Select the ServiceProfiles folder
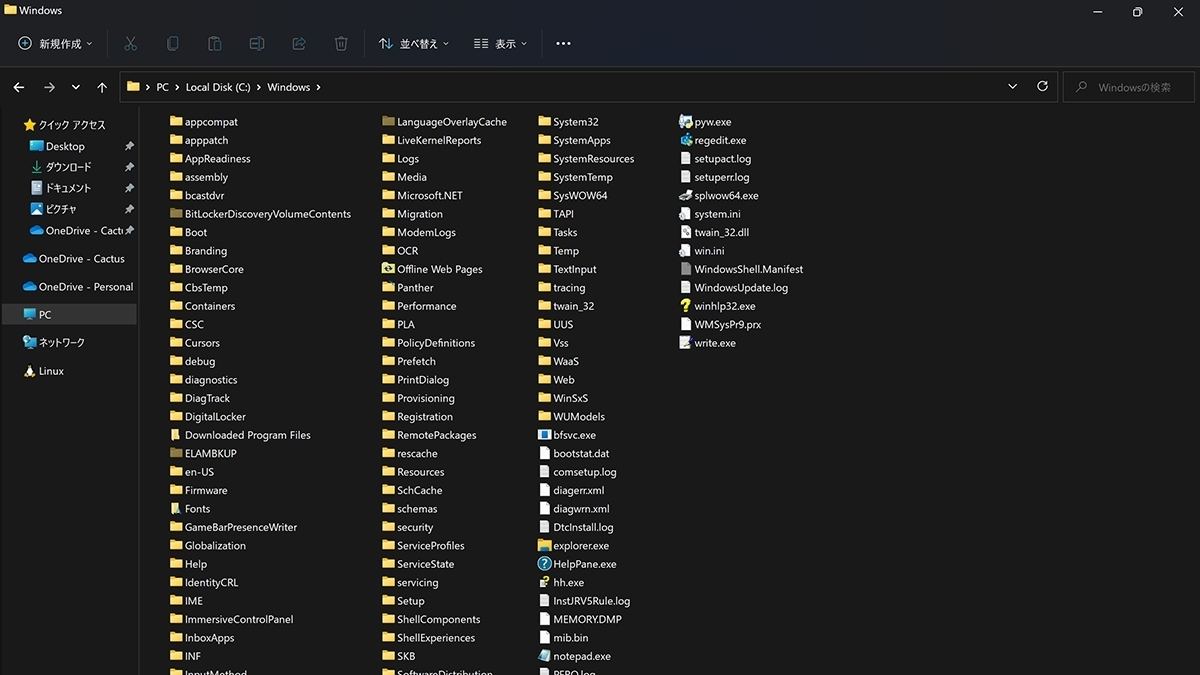1200x675 pixels. (423, 546)
